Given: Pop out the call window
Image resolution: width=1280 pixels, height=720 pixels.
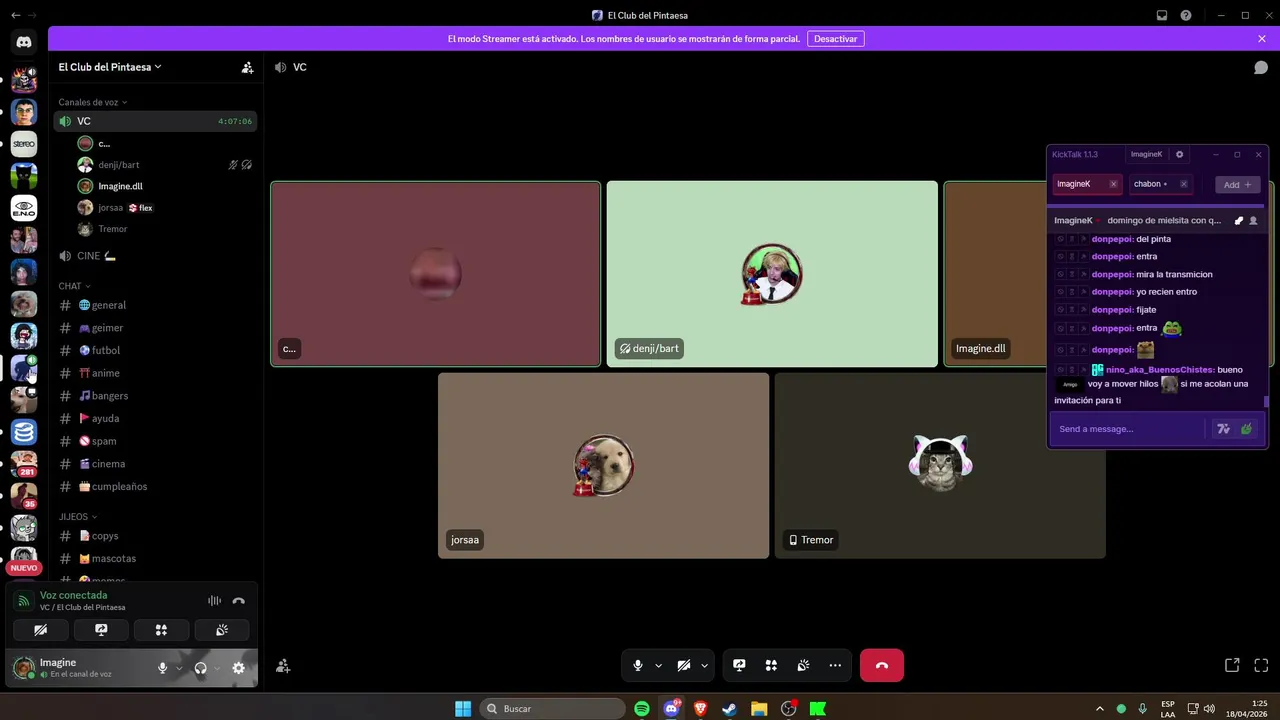Looking at the screenshot, I should (x=1232, y=665).
